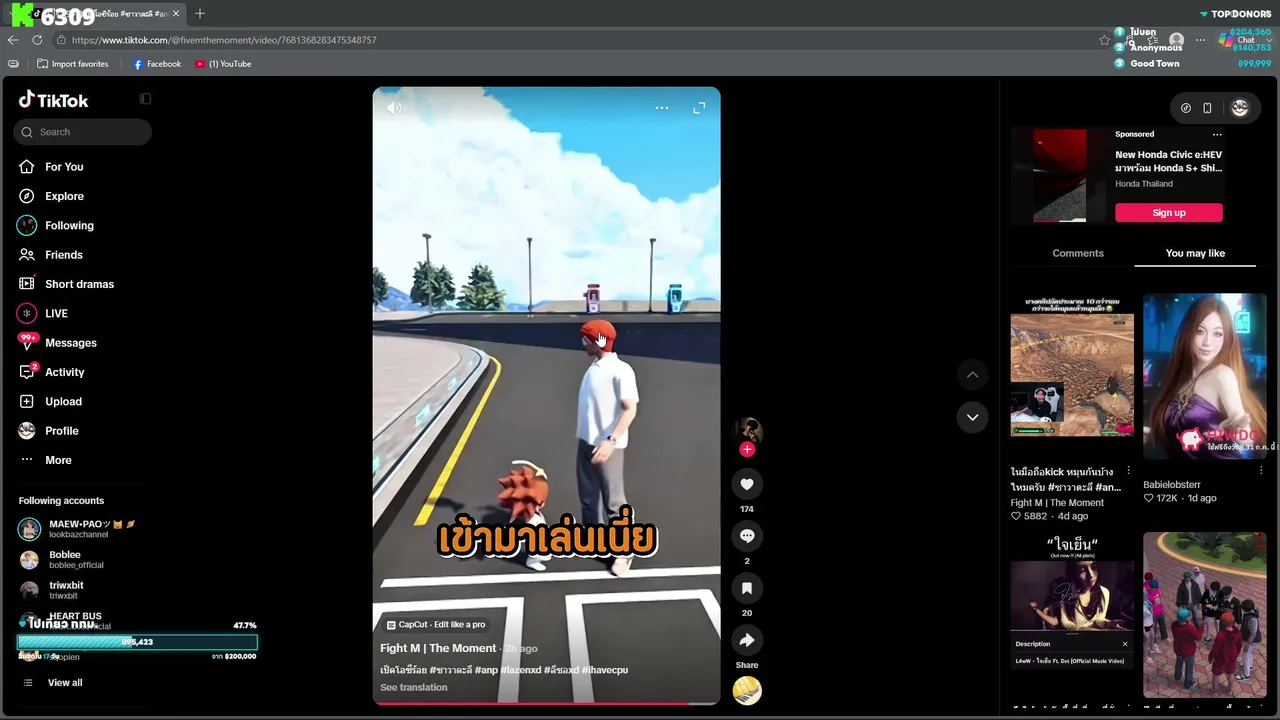Click See translation under caption
Image resolution: width=1280 pixels, height=720 pixels.
coord(414,688)
